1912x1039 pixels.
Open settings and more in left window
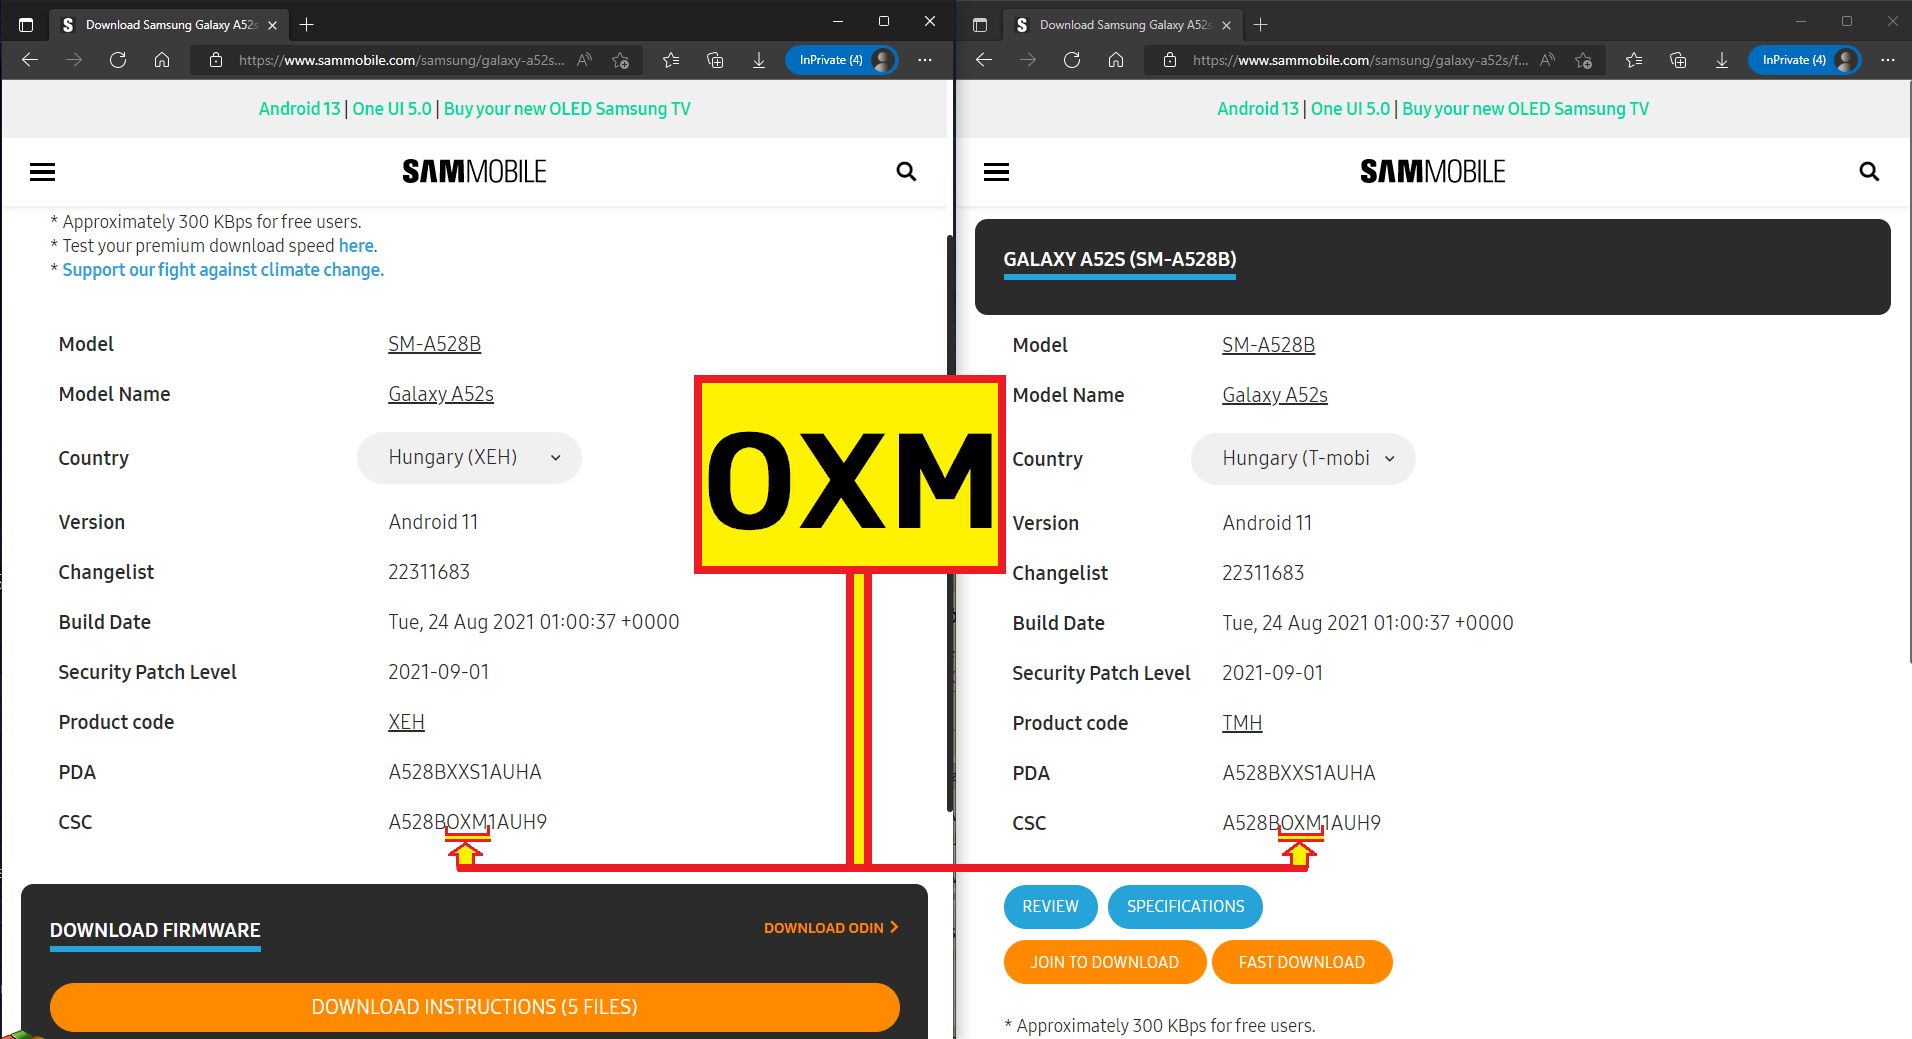coord(925,60)
